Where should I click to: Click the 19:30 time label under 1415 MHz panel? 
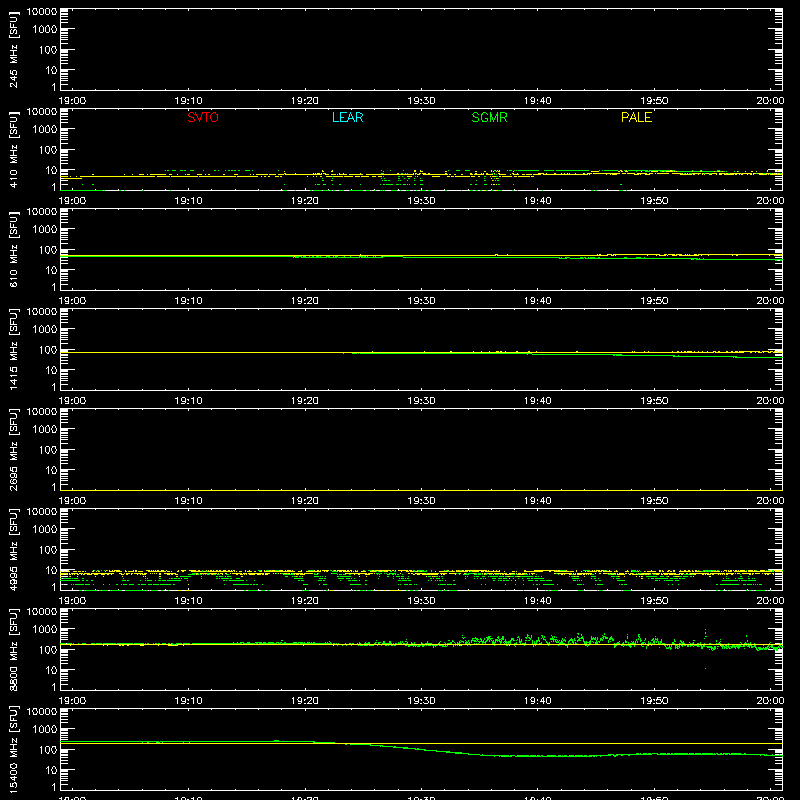[421, 401]
